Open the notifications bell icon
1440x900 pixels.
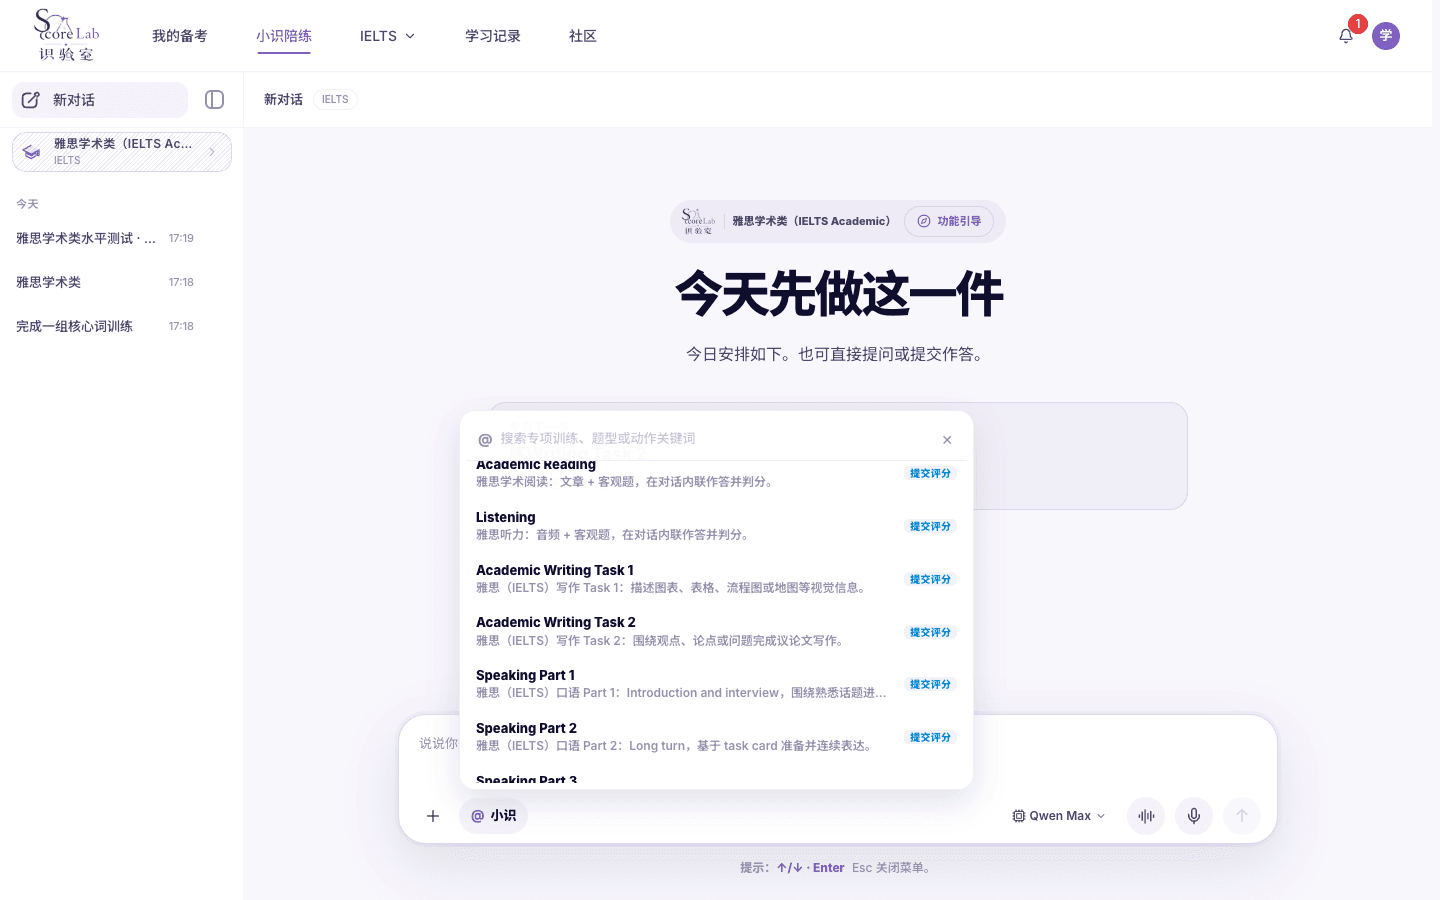point(1346,36)
